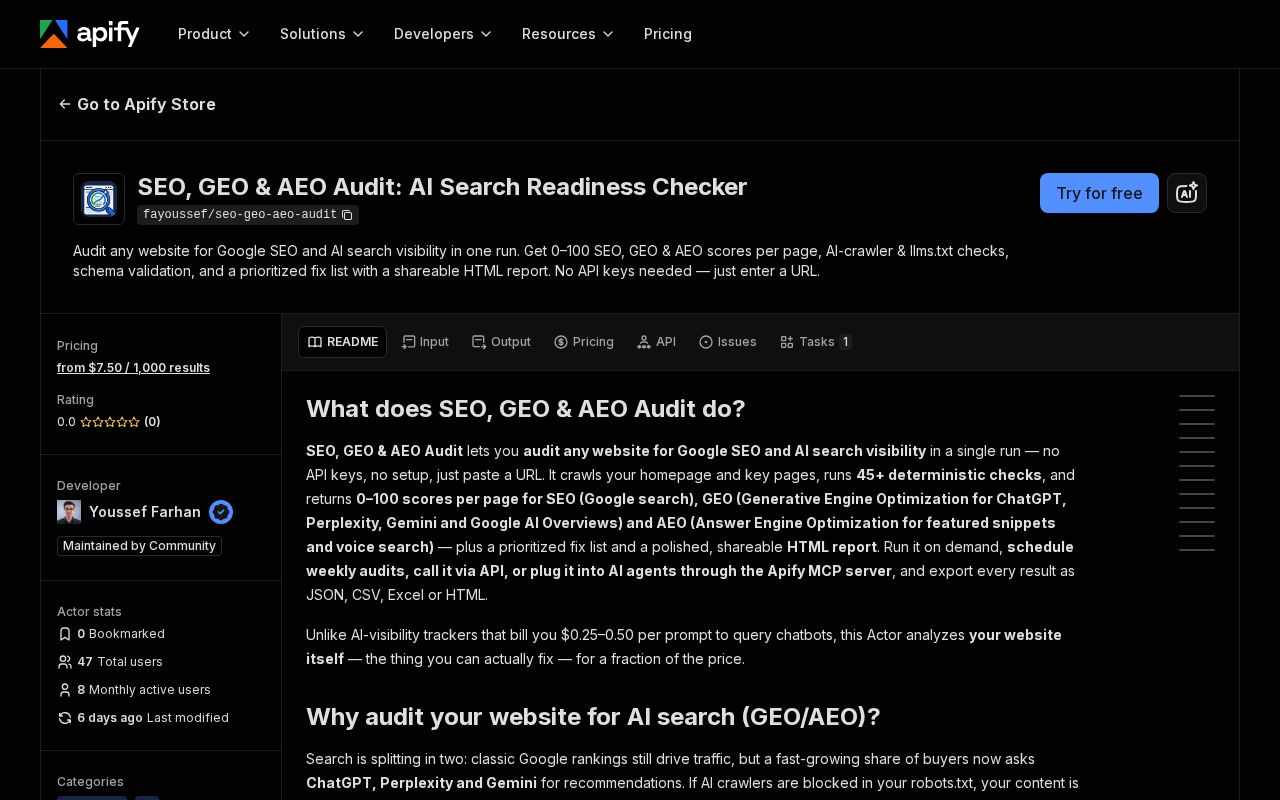Click the Maintained by Community badge
Viewport: 1280px width, 800px height.
point(139,546)
